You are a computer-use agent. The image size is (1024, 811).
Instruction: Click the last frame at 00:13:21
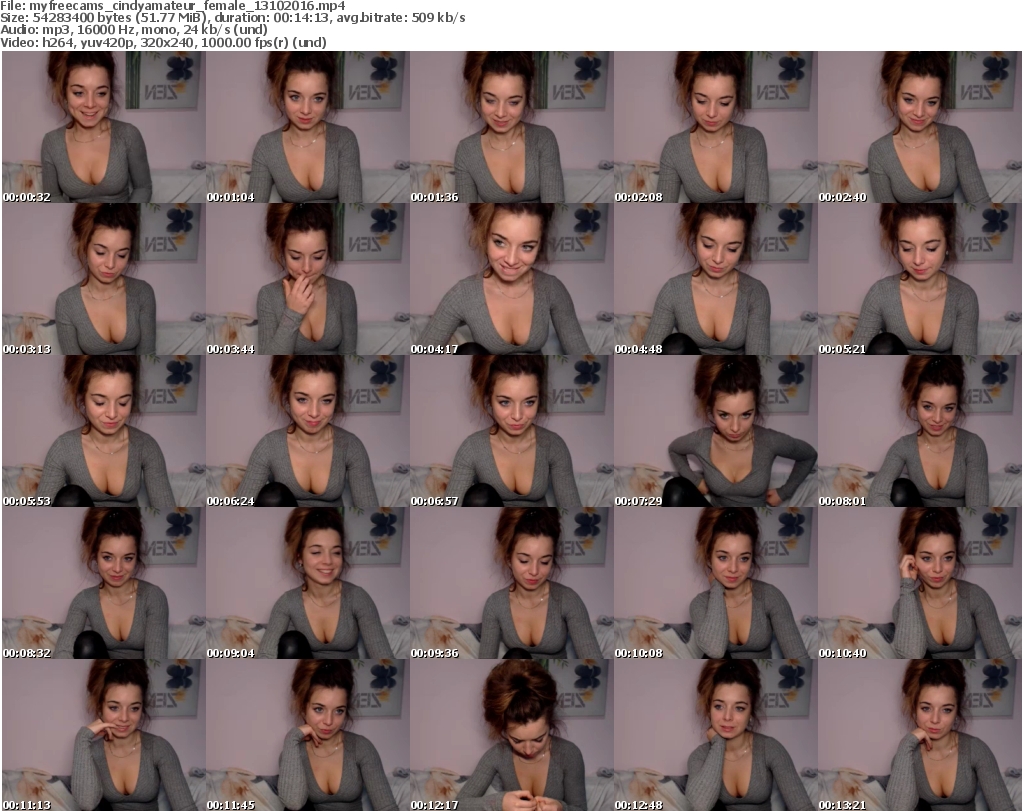click(919, 735)
